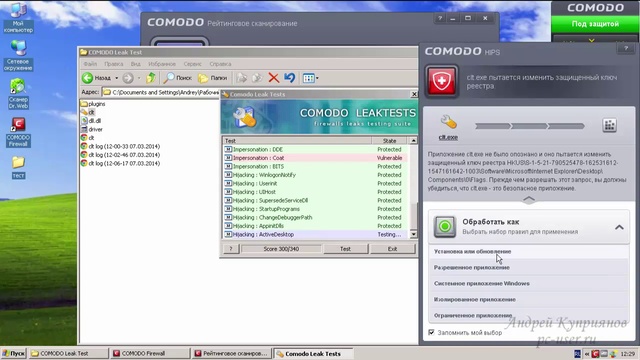Select the plugins folder in Explorer
The width and height of the screenshot is (640, 360).
93,104
